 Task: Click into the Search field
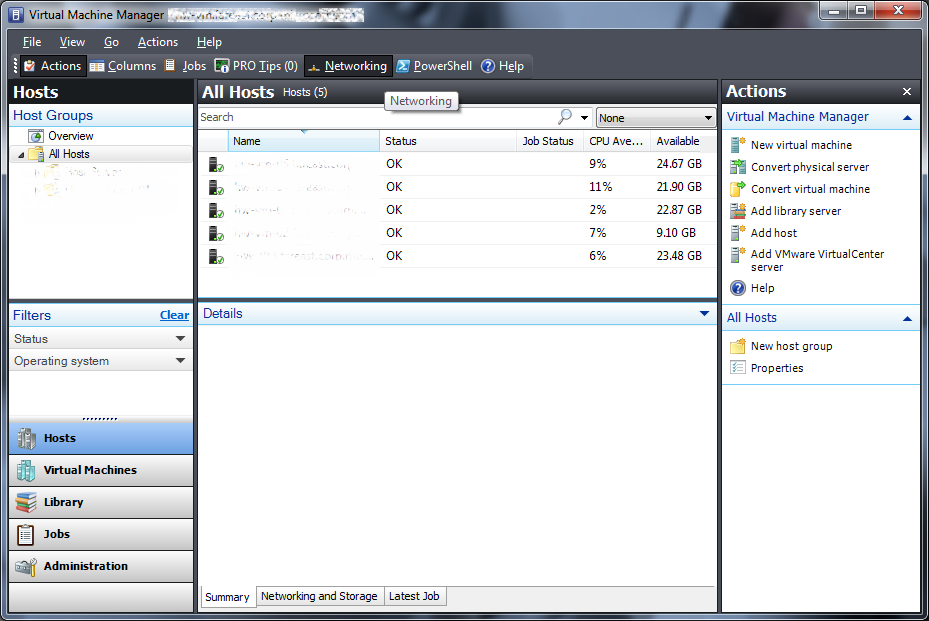click(x=377, y=117)
